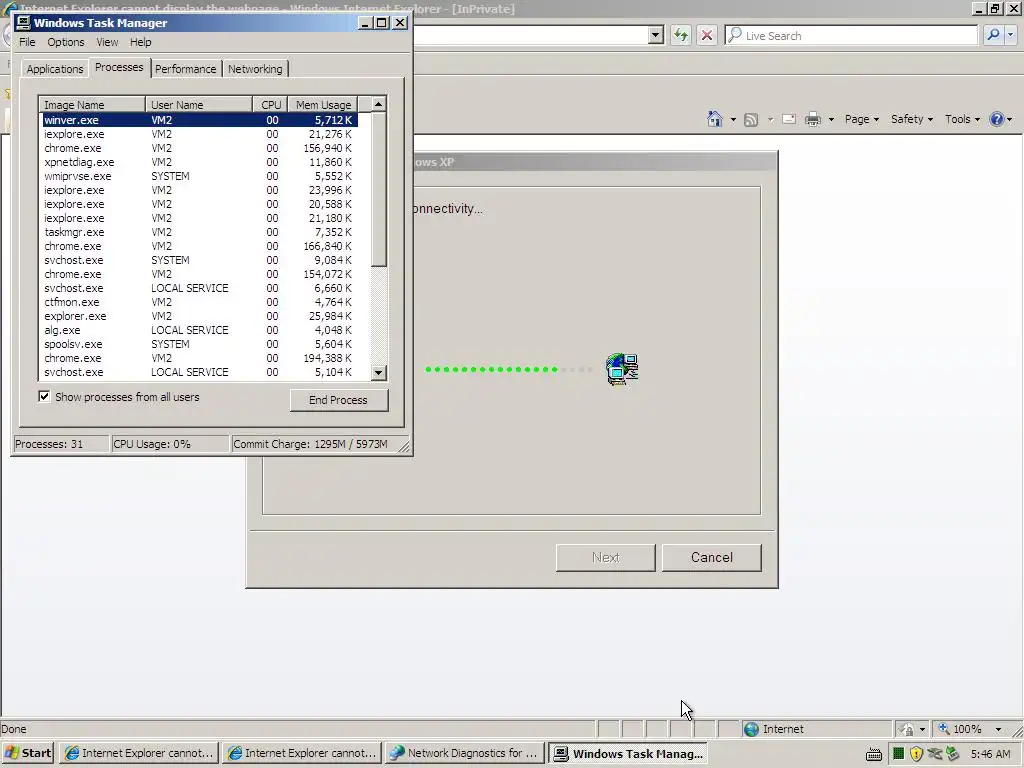Image resolution: width=1024 pixels, height=768 pixels.
Task: Sort by Image Name column header
Action: (91, 104)
